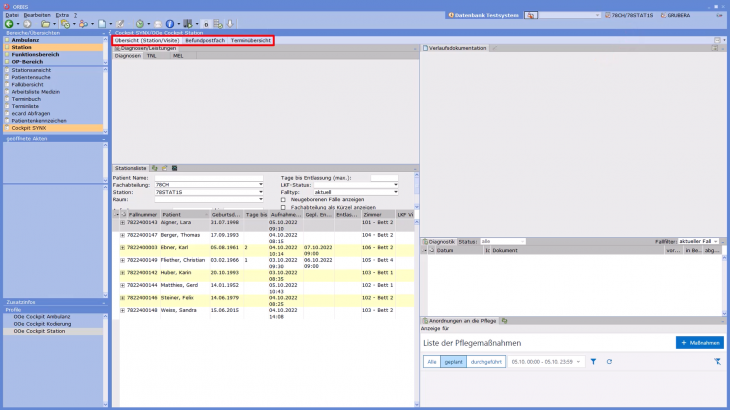Click the filter funnel icon in Pflegemaßnahmen

[x=593, y=361]
